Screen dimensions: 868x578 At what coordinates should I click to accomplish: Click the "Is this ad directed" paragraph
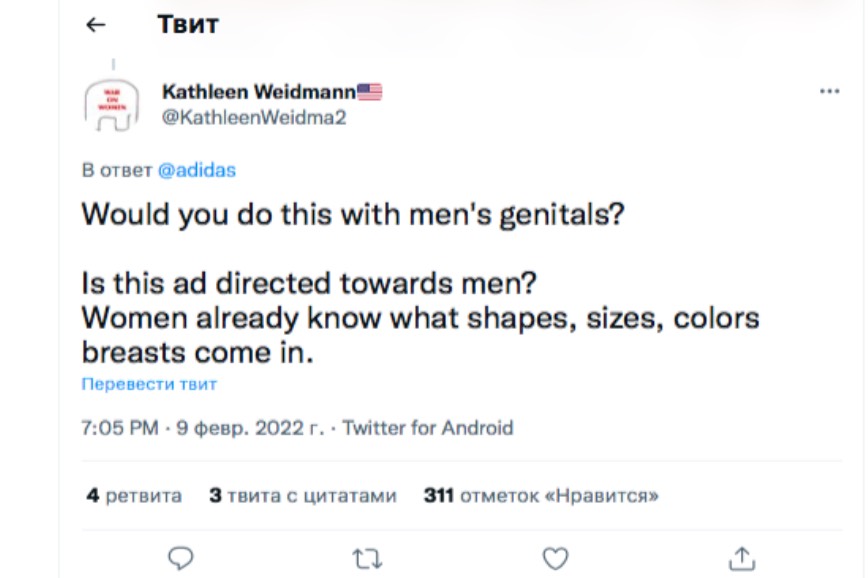(420, 318)
